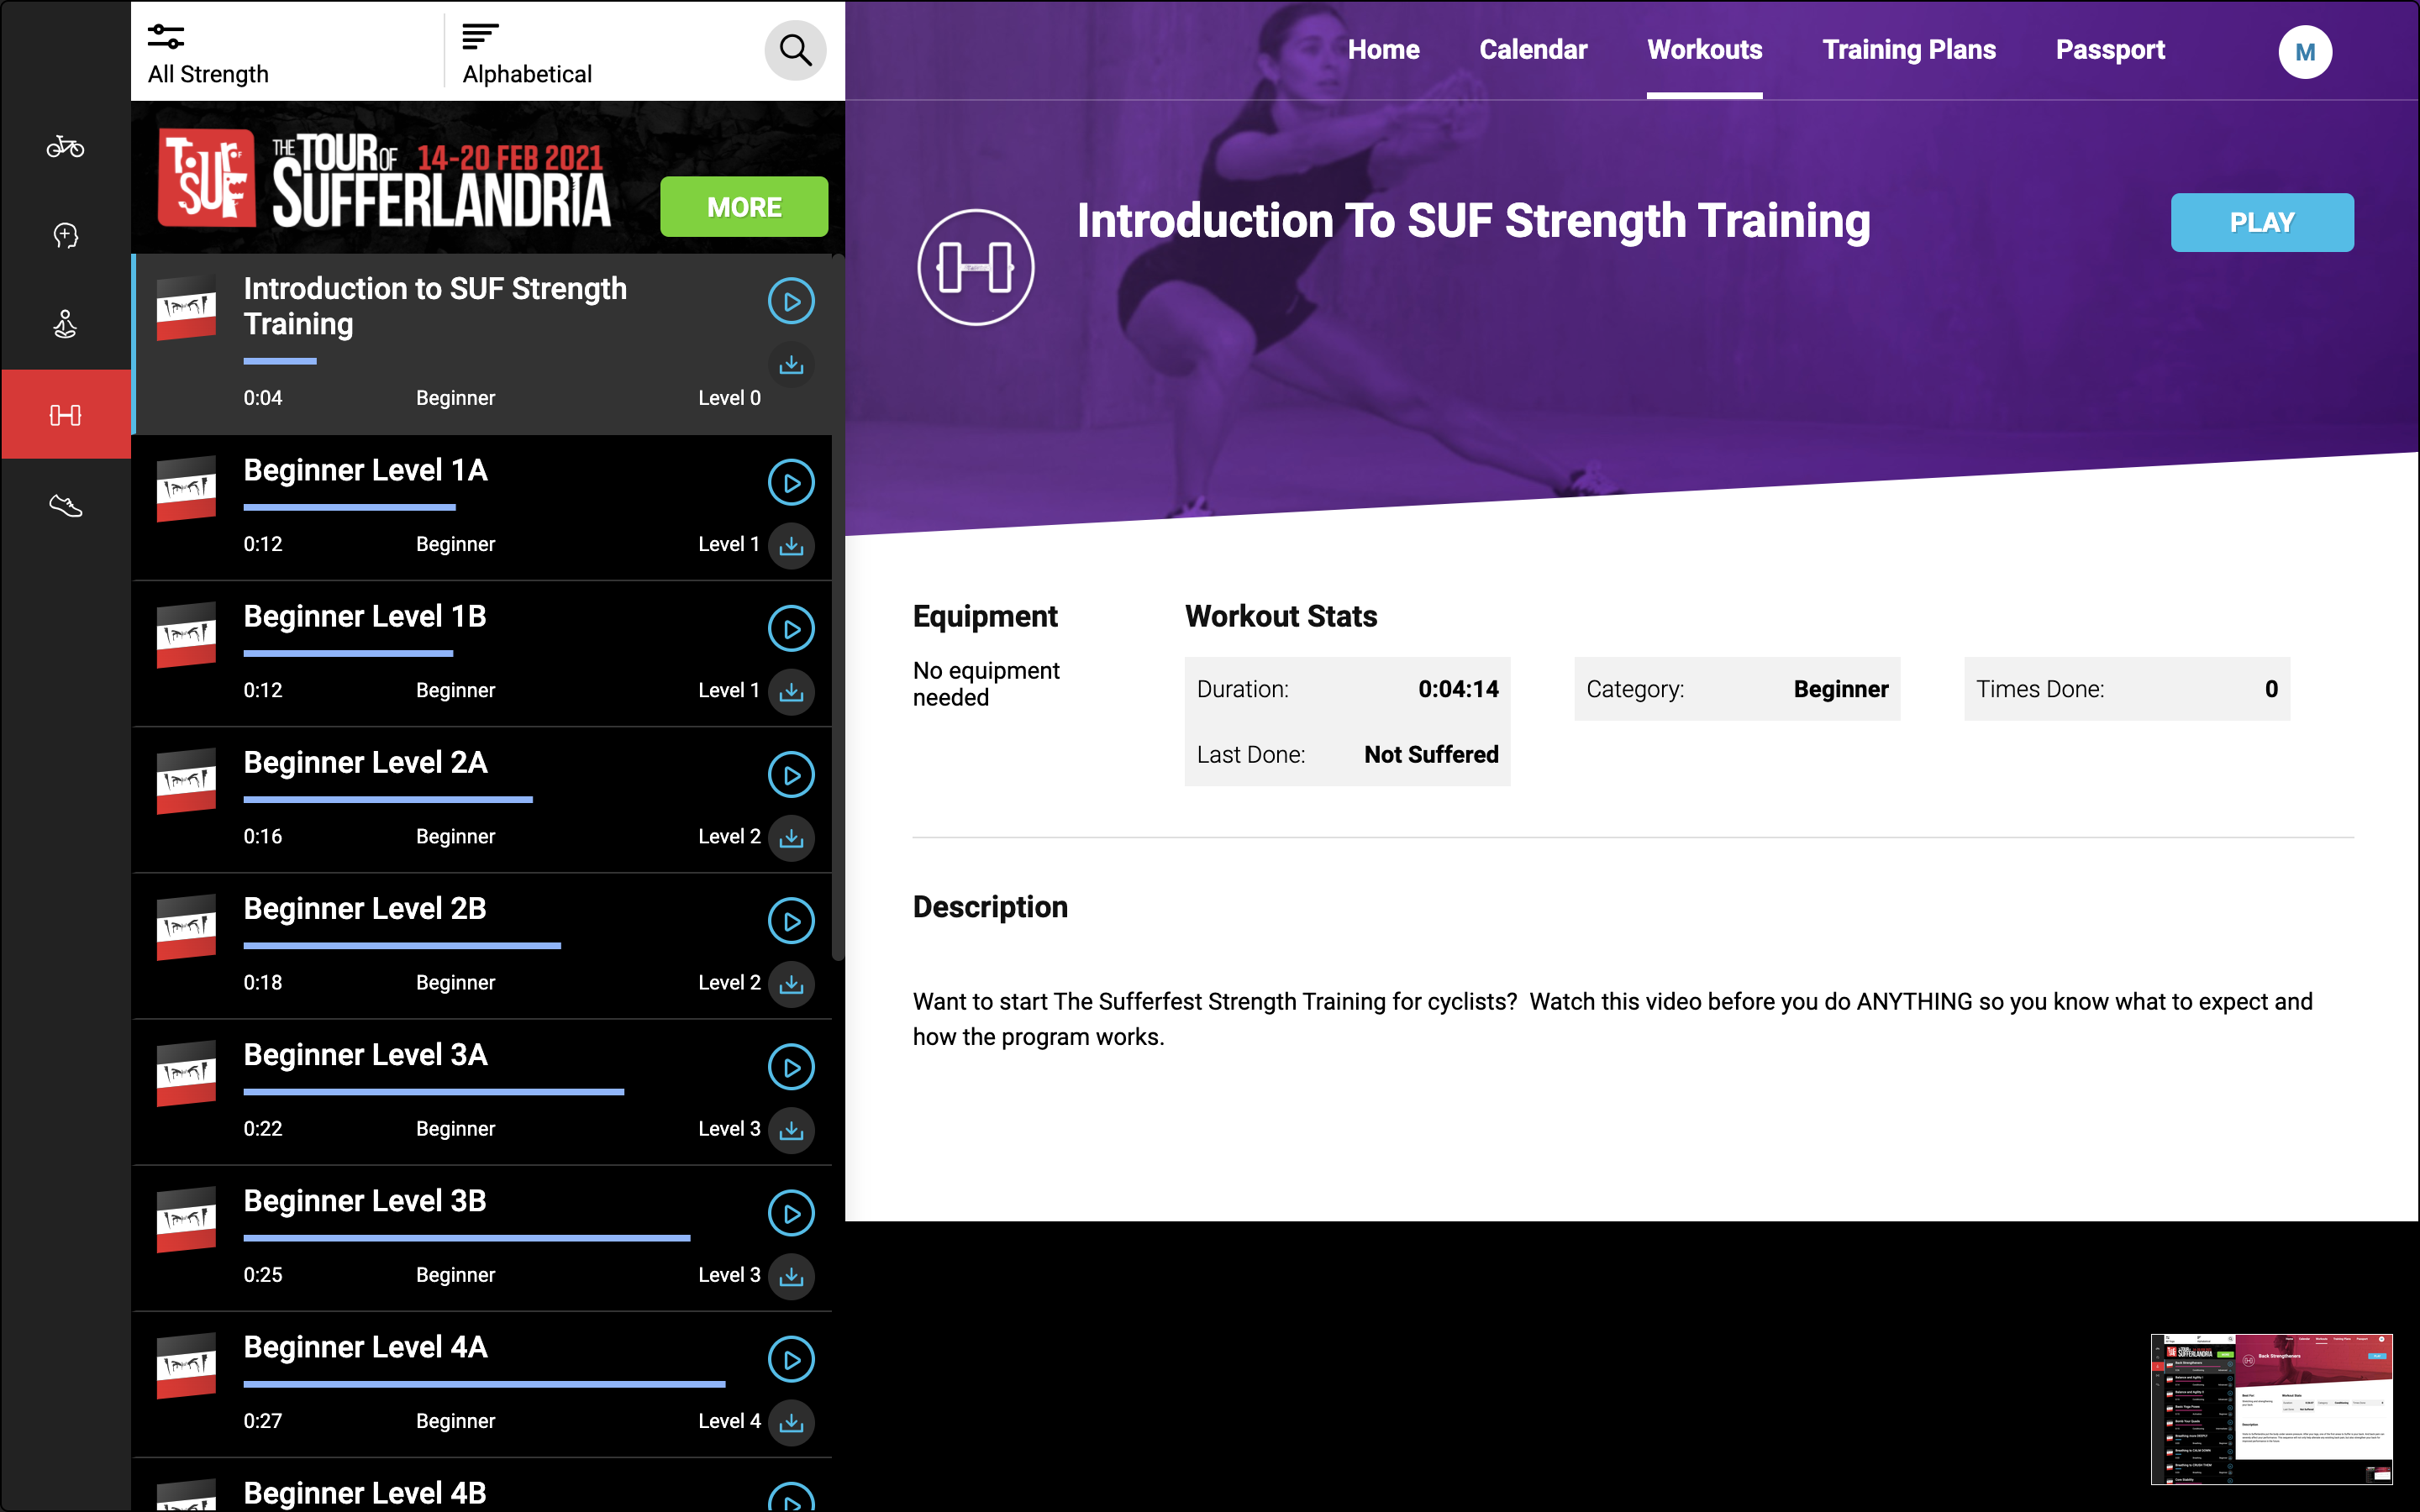Click the large dumbbell workout type icon

975,267
